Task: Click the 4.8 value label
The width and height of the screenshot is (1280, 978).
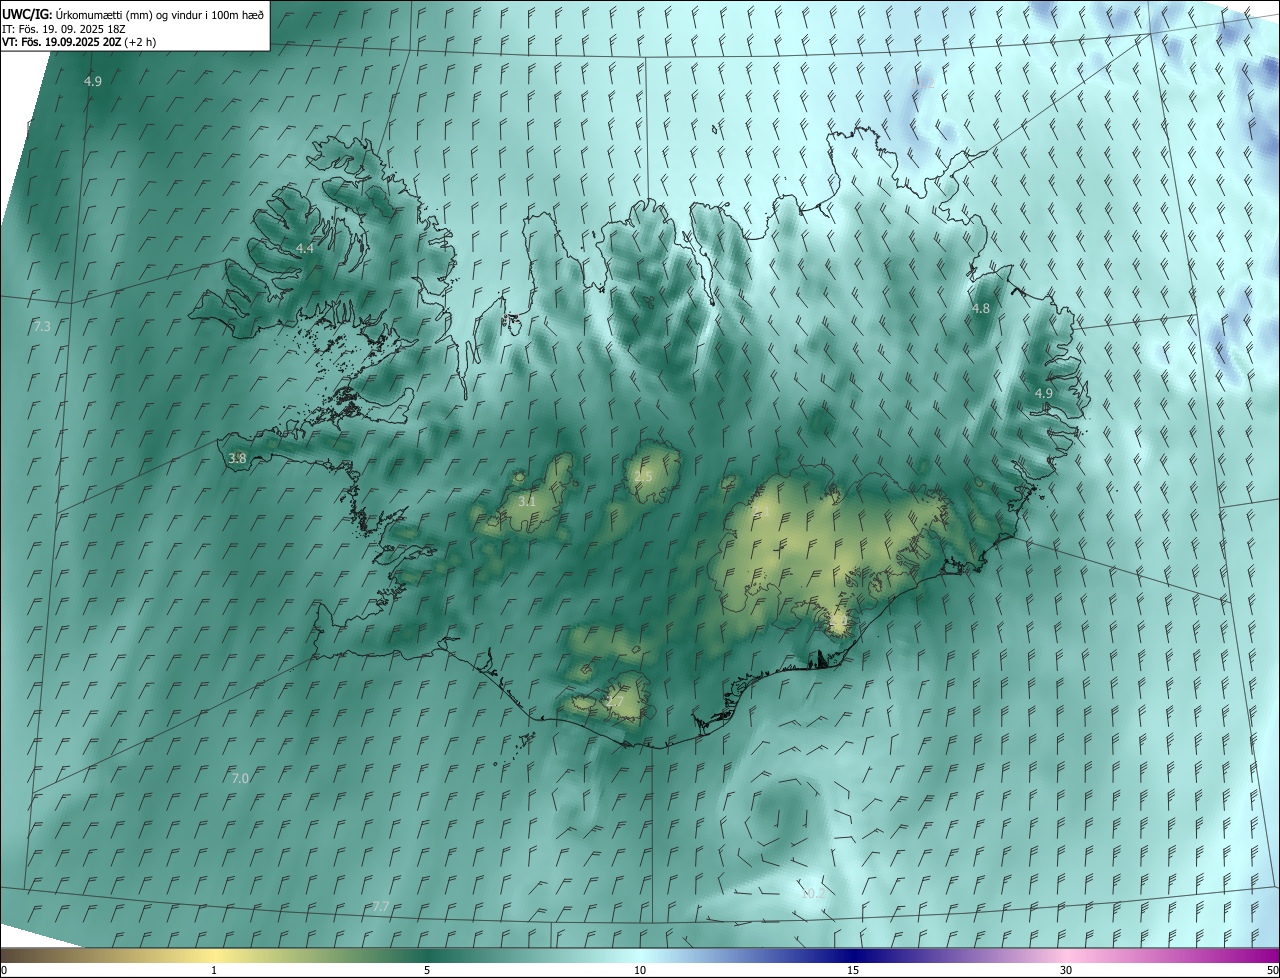Action: [x=981, y=309]
